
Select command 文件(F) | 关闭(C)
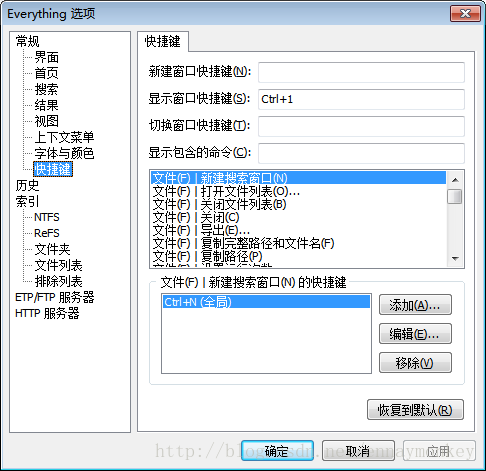pos(298,217)
